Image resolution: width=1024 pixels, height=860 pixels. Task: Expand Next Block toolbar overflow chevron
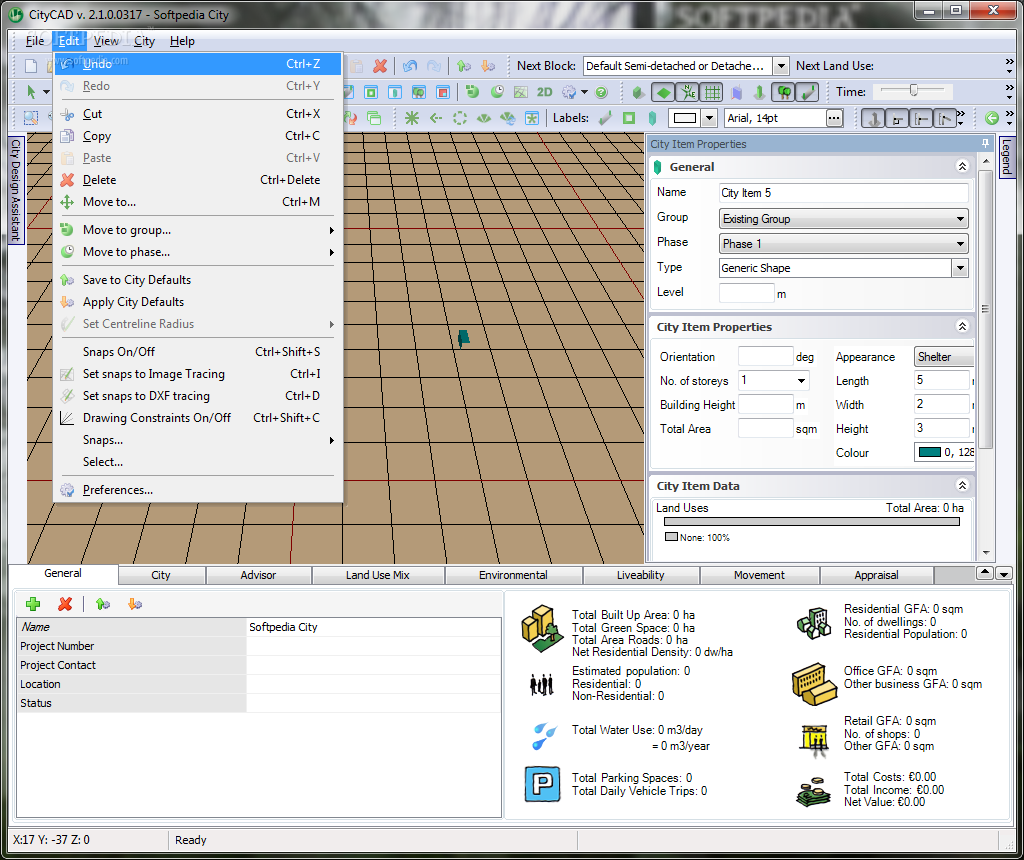[1010, 65]
